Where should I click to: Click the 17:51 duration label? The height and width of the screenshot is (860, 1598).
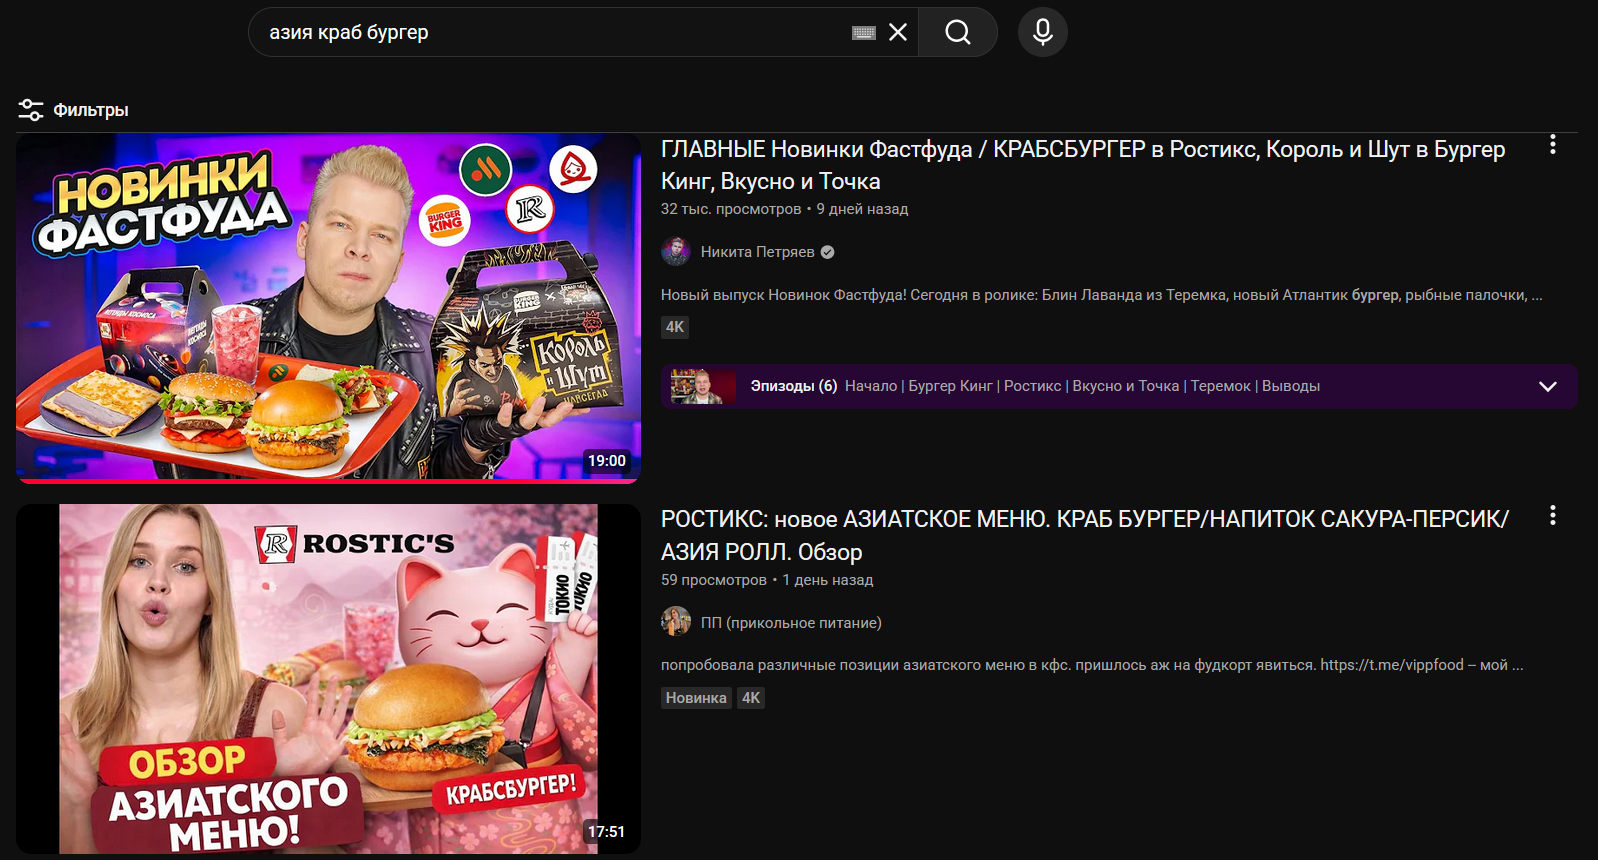(606, 832)
